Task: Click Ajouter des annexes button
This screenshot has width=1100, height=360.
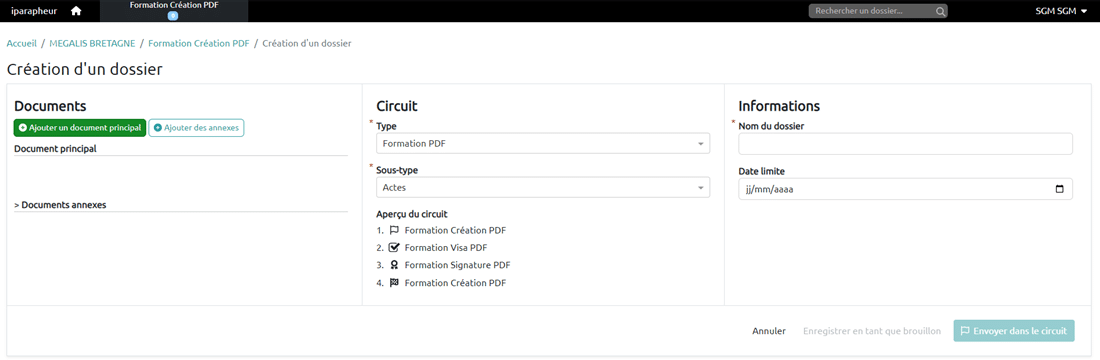Action: (196, 128)
